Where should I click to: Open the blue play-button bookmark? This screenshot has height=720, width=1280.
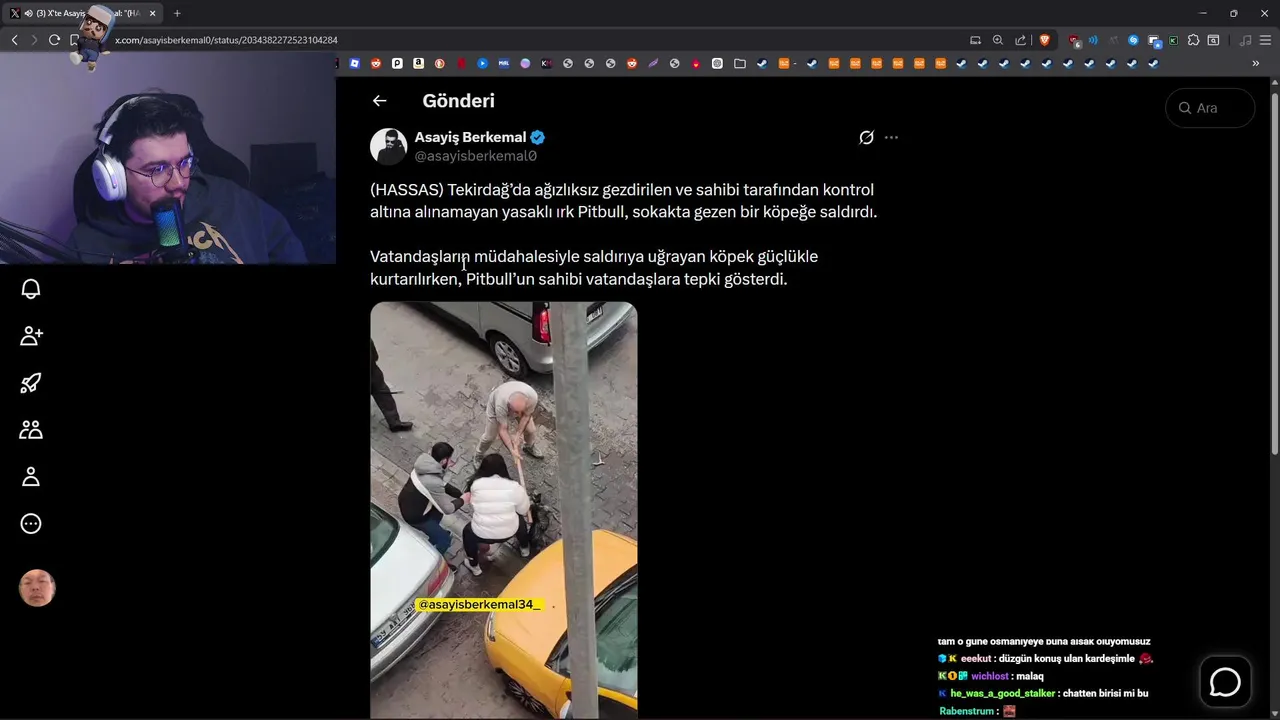[482, 63]
